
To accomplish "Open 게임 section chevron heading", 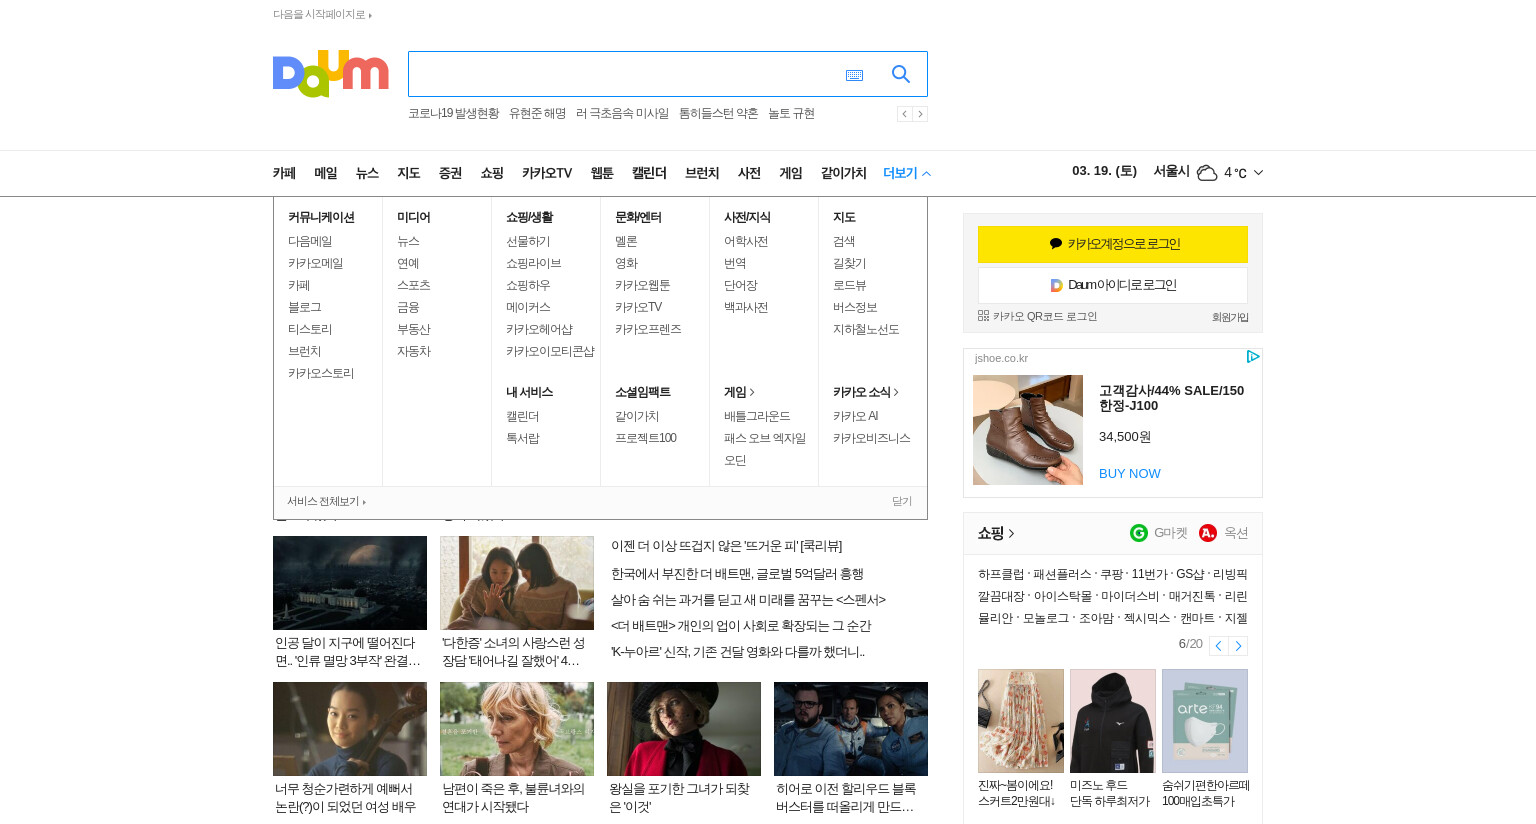I will (739, 392).
